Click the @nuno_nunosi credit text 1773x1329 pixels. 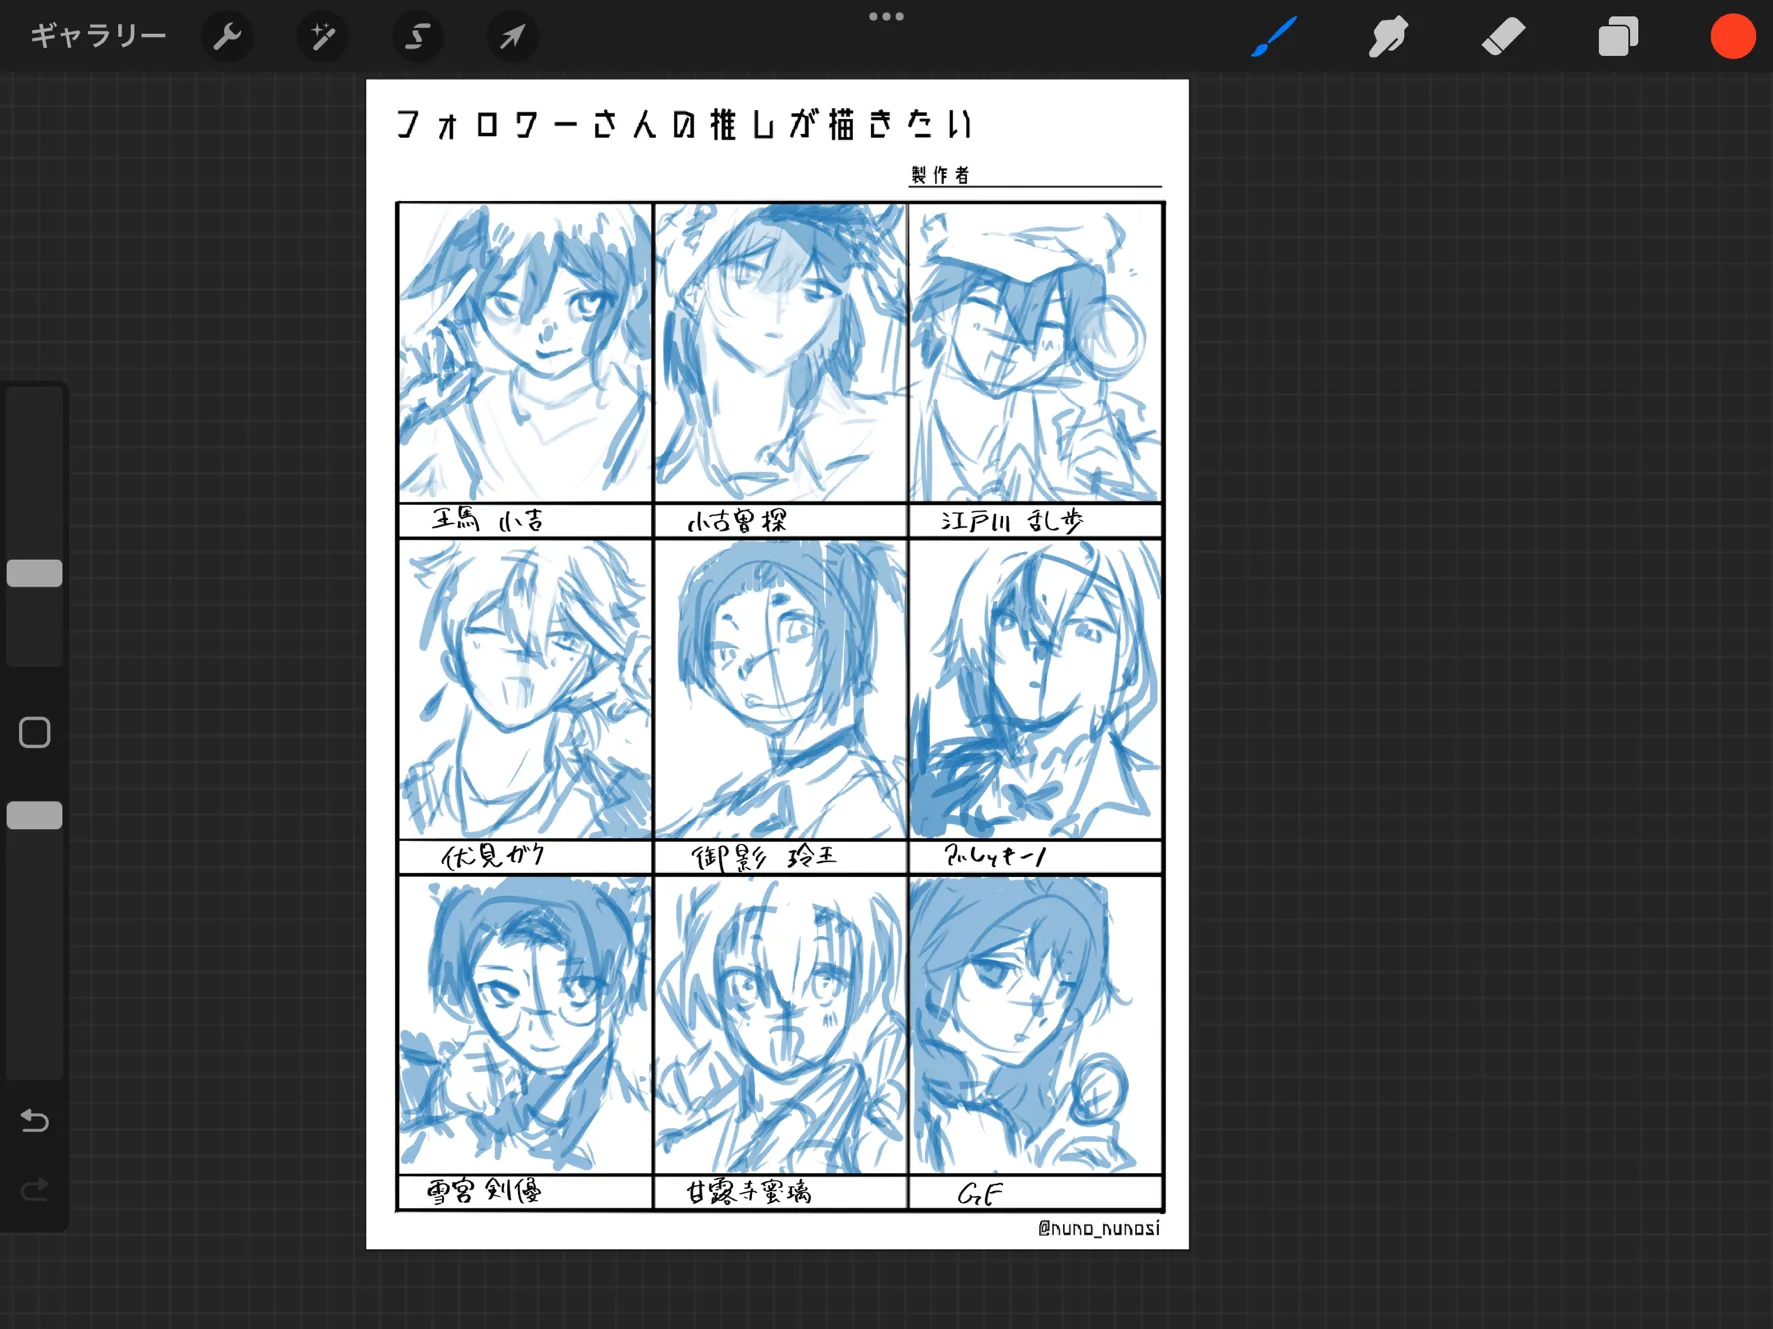[1099, 1228]
